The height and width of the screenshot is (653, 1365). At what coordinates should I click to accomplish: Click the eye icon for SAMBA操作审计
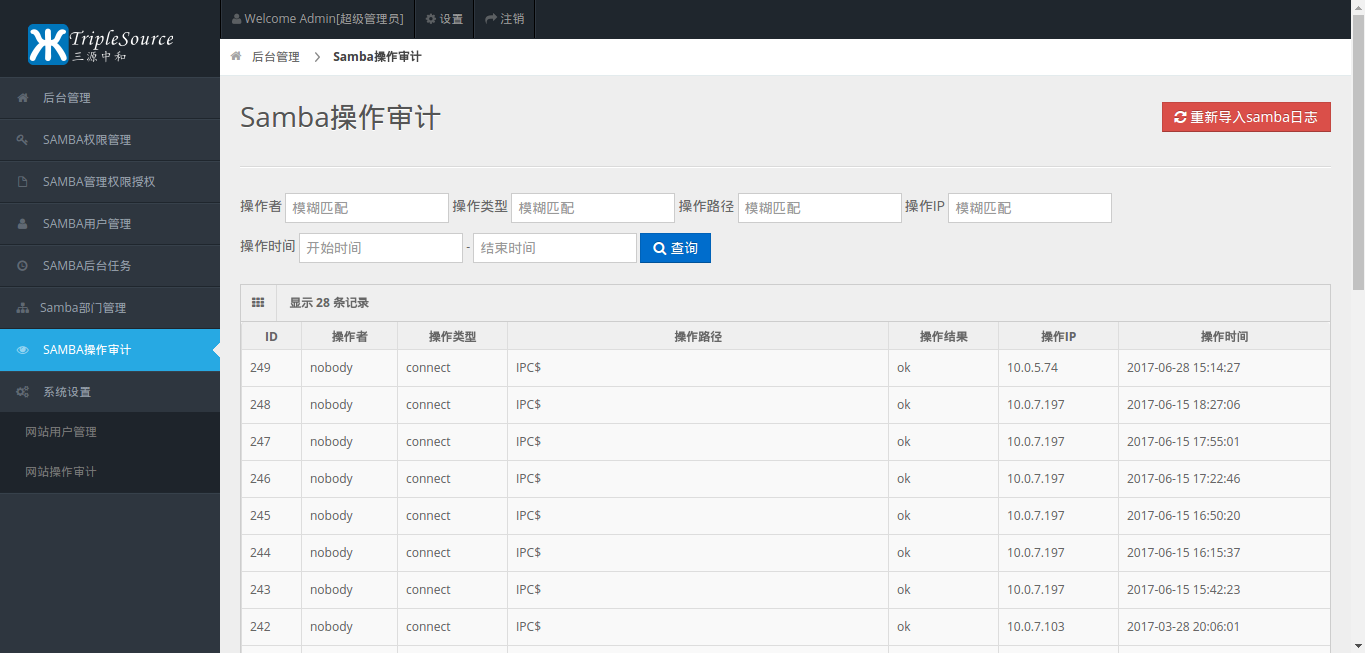[x=22, y=350]
